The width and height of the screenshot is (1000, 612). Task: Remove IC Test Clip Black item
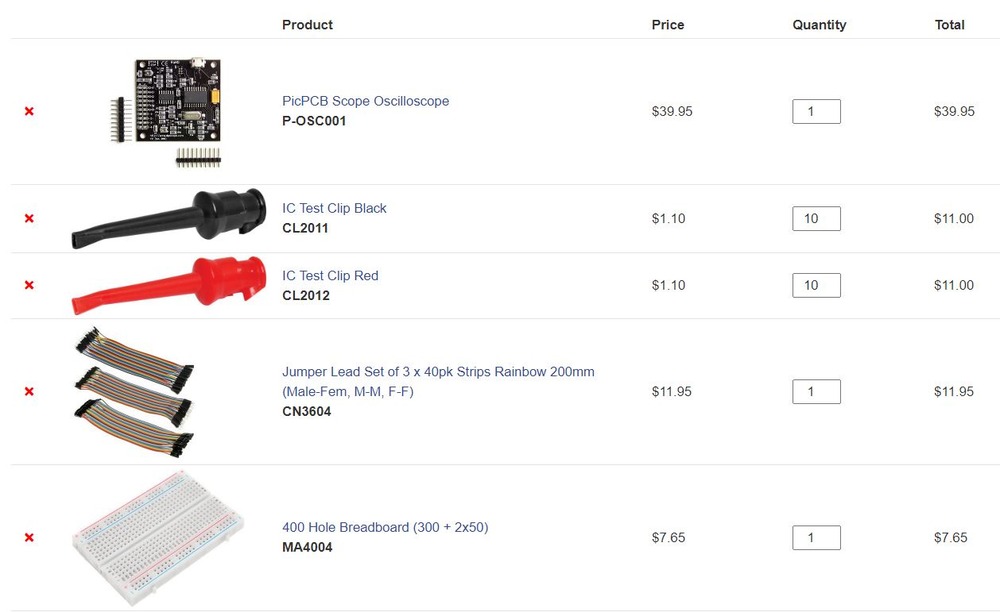(29, 219)
